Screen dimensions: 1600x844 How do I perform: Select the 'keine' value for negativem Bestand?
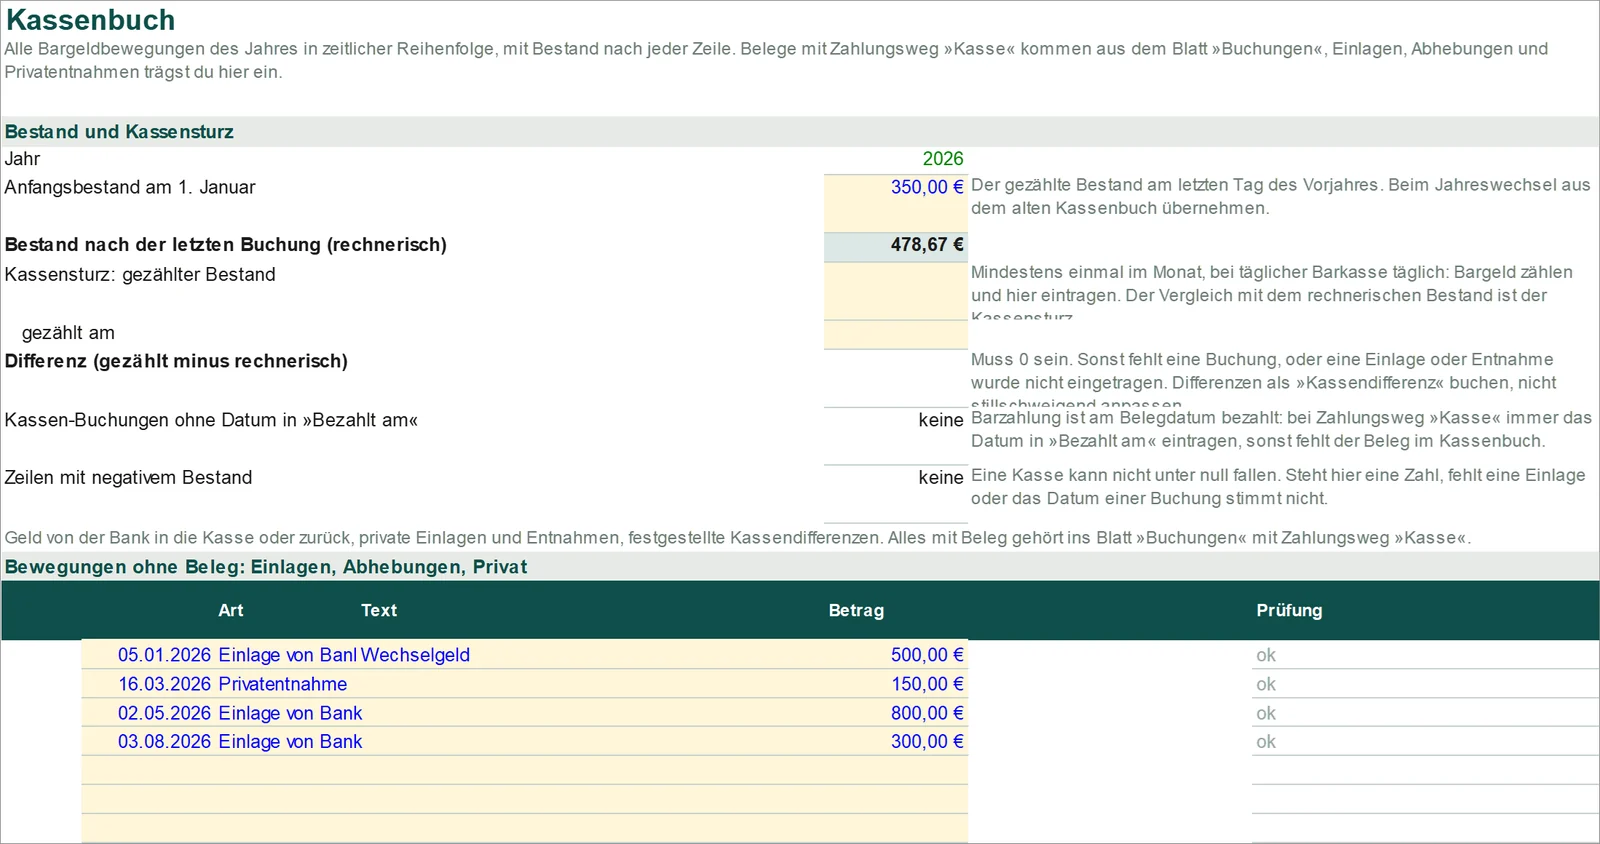point(941,478)
